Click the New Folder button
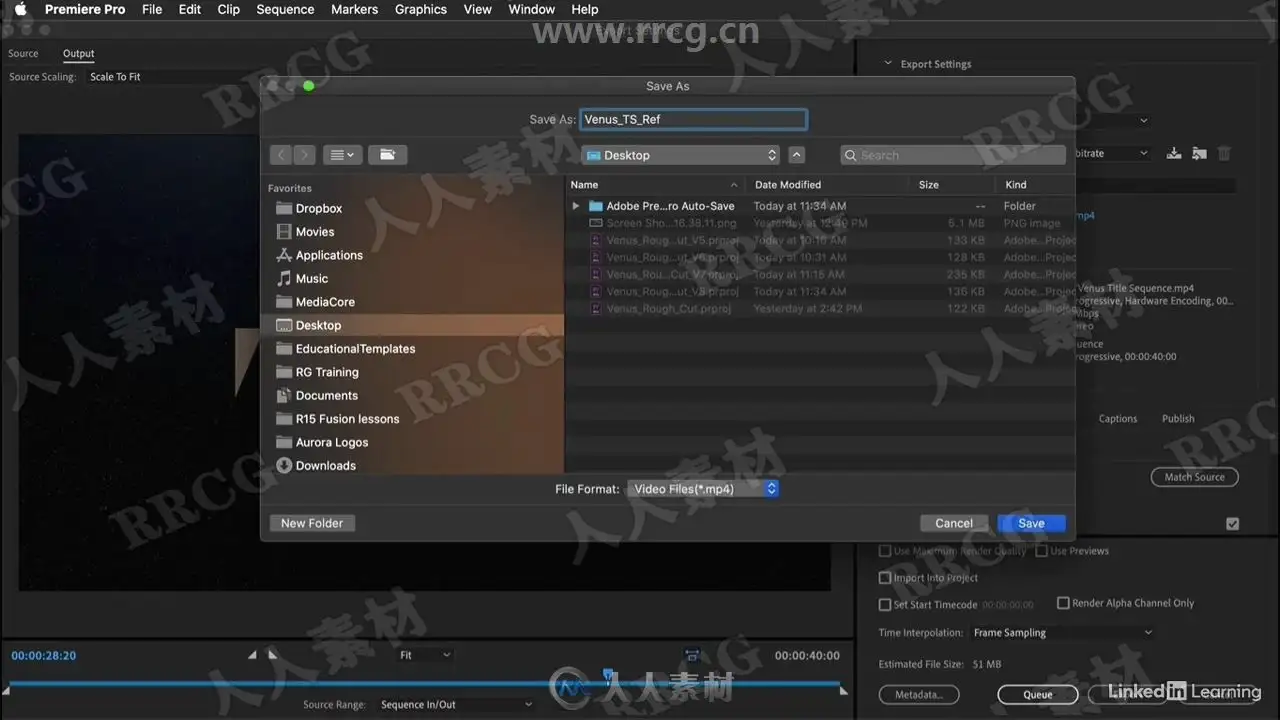Viewport: 1280px width, 720px height. (312, 523)
